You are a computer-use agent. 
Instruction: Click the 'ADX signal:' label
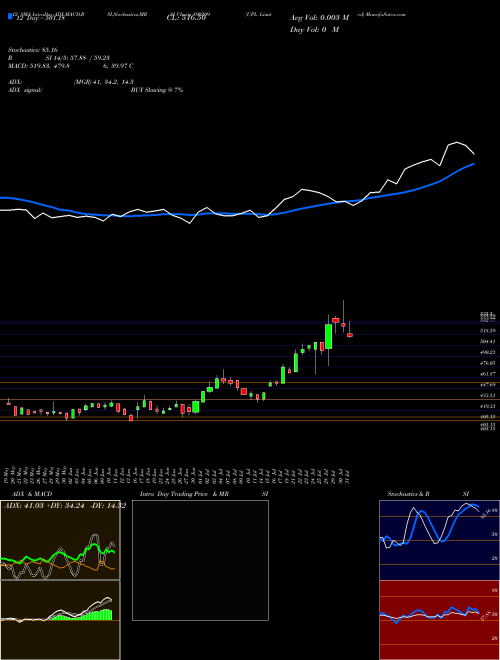click(24, 90)
